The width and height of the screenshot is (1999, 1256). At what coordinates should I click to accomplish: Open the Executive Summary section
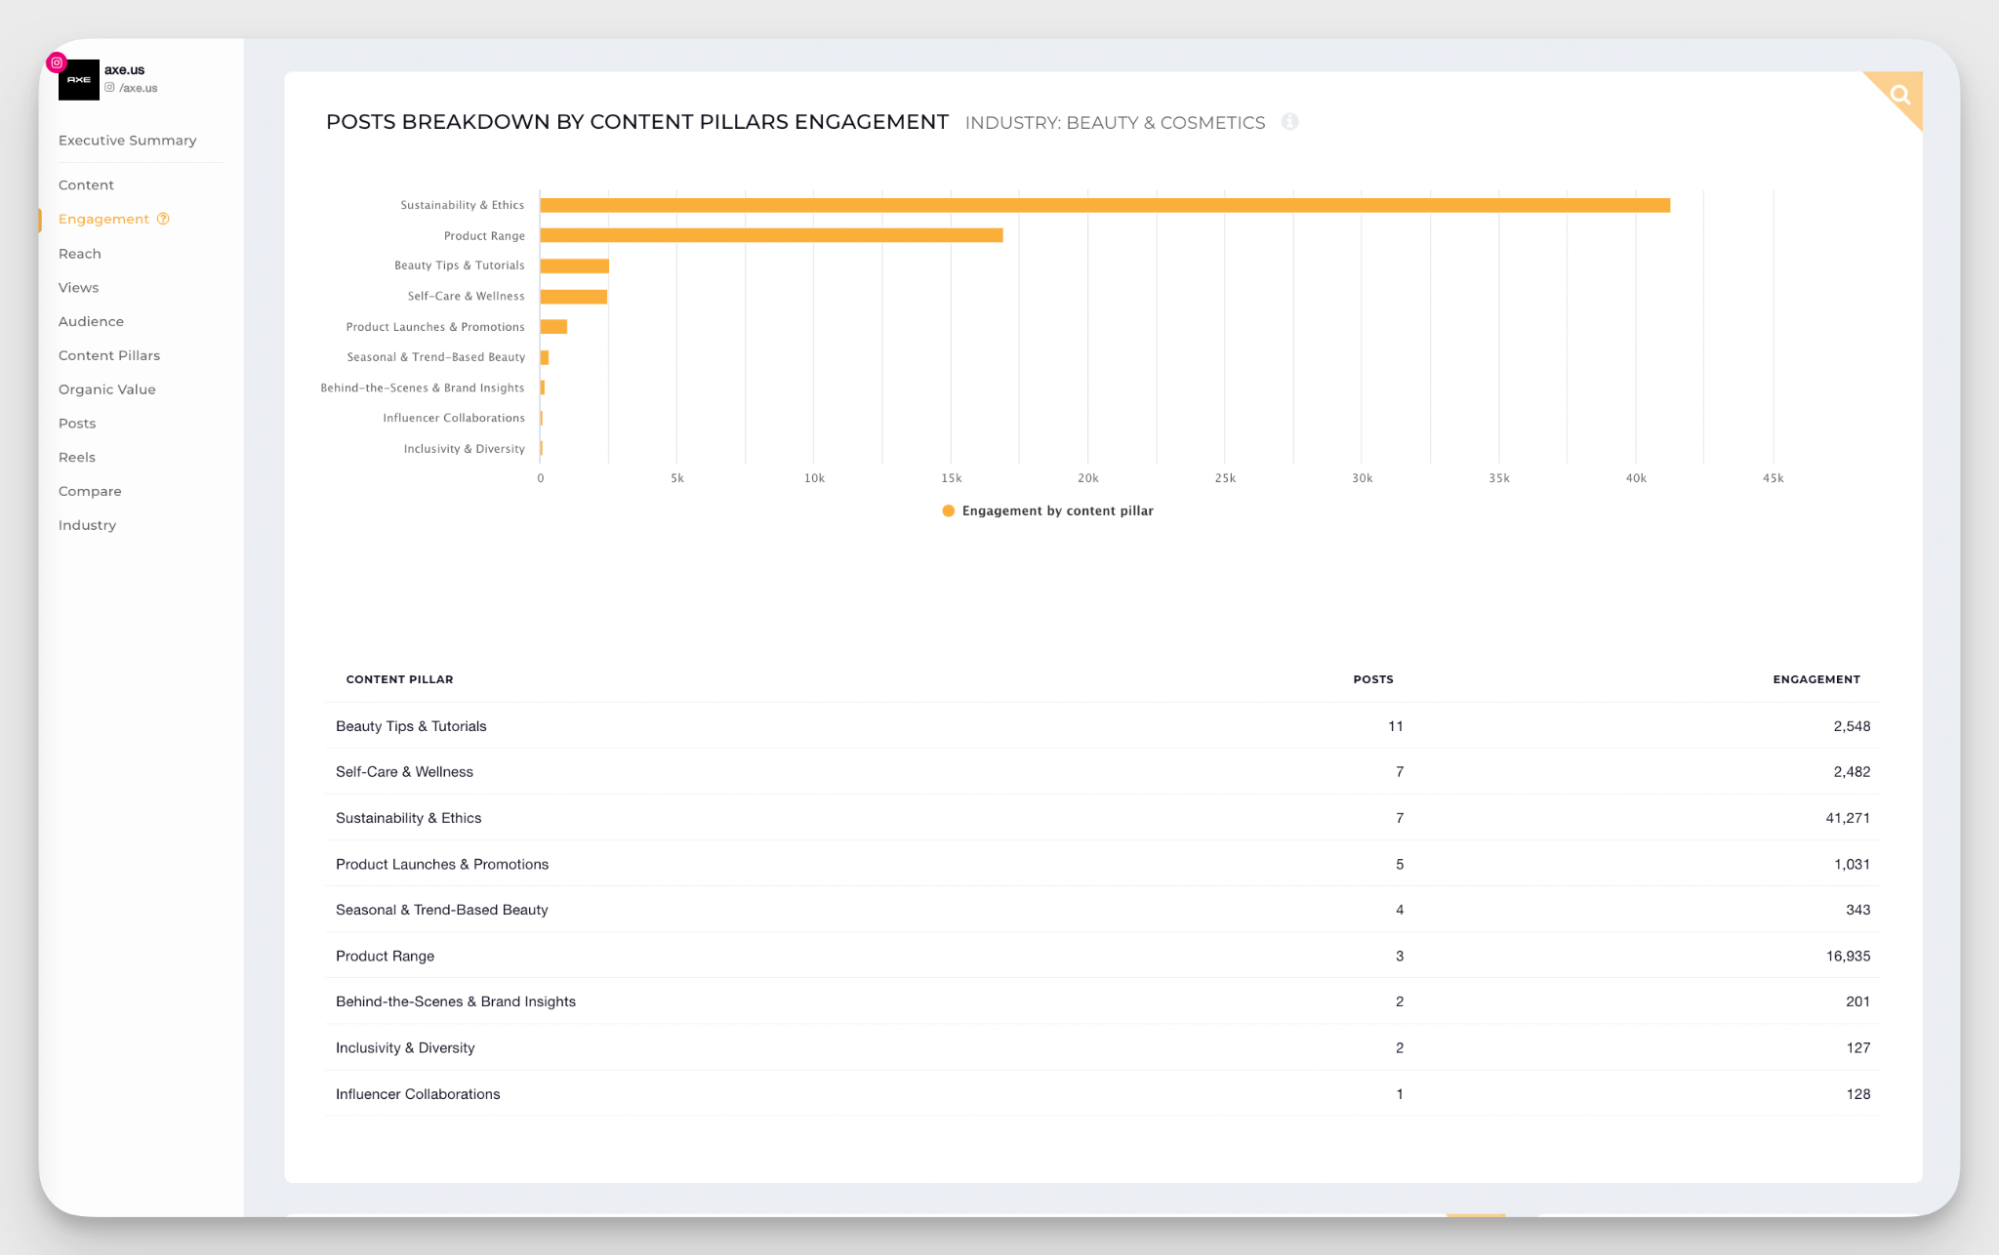[127, 140]
